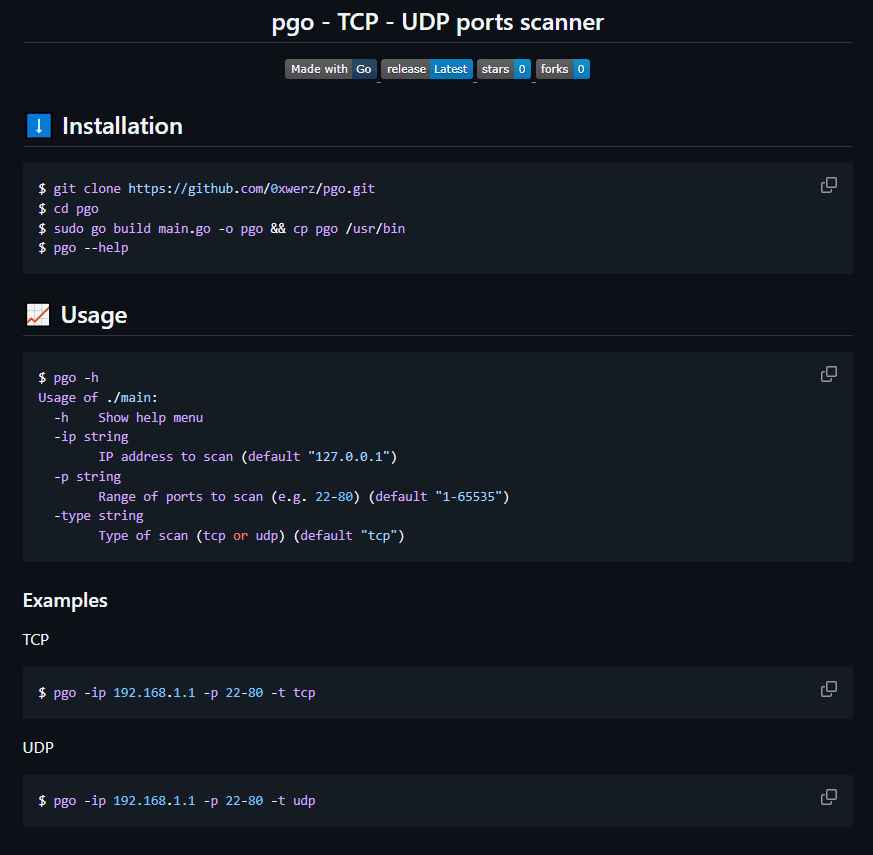Click the Installation section heading
The height and width of the screenshot is (855, 873).
[x=122, y=126]
